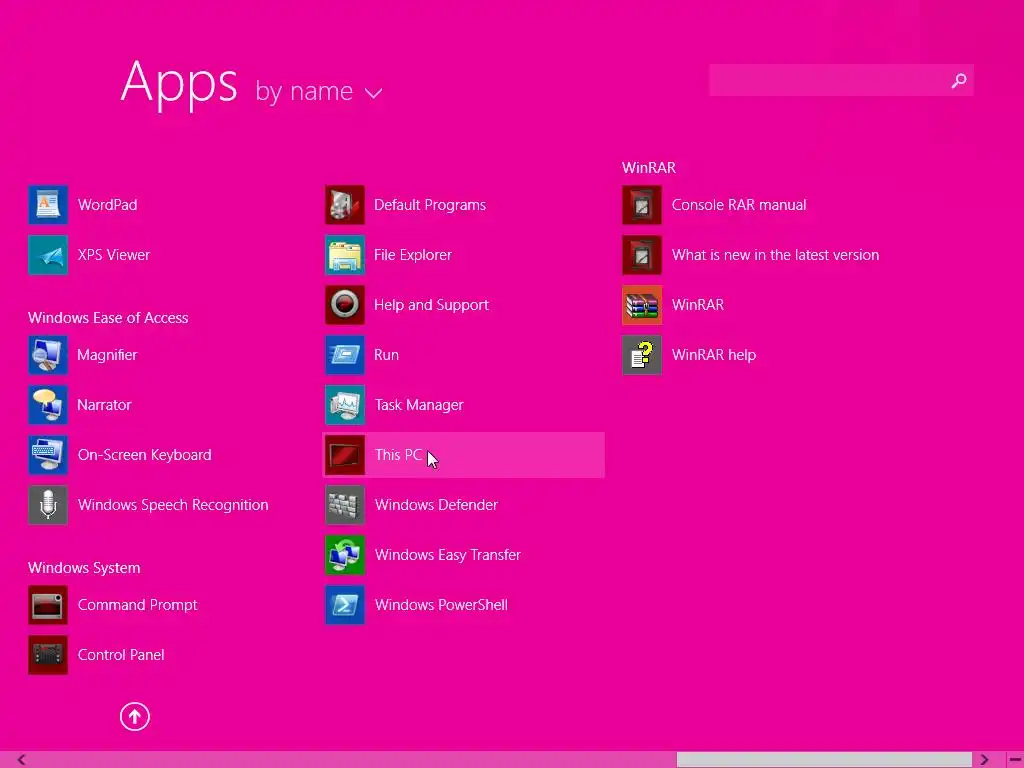1024x768 pixels.
Task: Start Narrator from its icon
Action: [x=48, y=405]
